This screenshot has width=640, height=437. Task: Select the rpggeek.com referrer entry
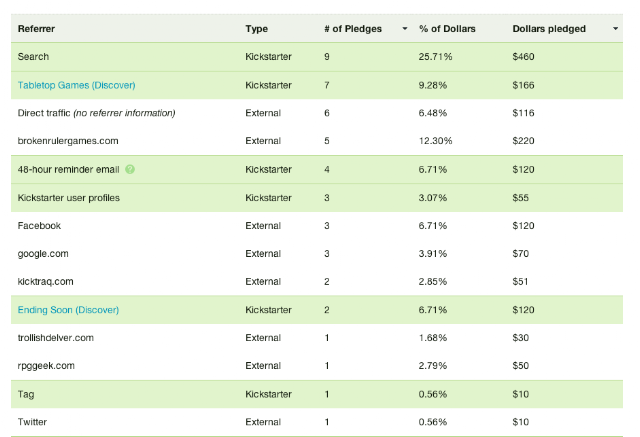point(46,366)
